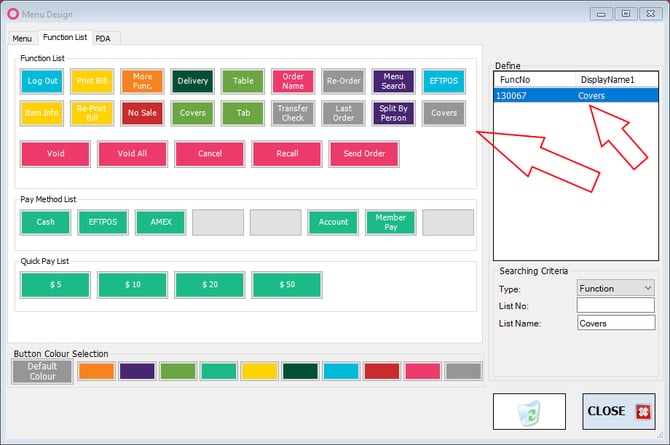Viewport: 670px width, 445px height.
Task: Select the cyan blue colour swatch
Action: (341, 371)
